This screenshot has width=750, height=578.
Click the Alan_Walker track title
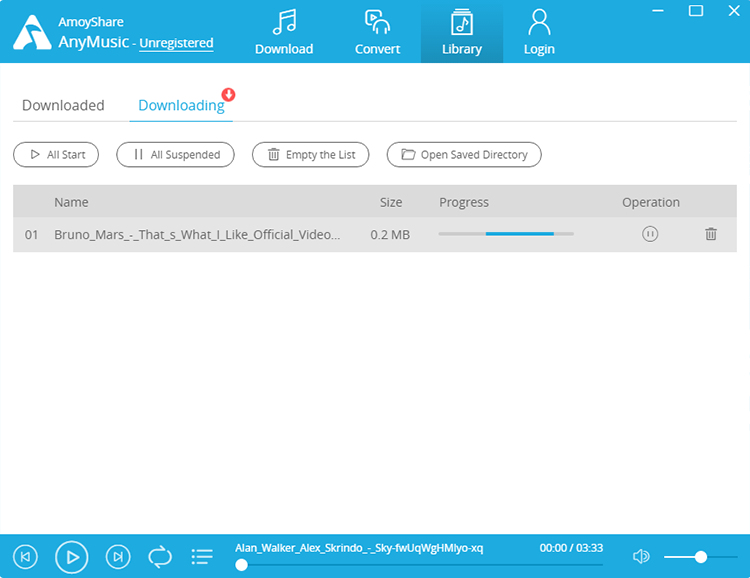click(359, 548)
